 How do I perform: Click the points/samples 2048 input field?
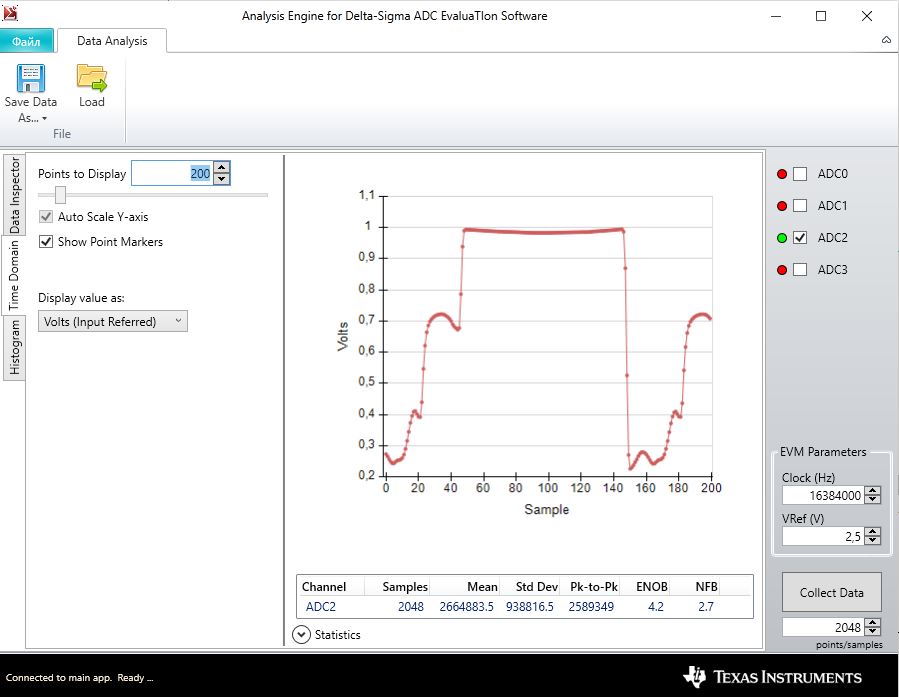coord(823,627)
